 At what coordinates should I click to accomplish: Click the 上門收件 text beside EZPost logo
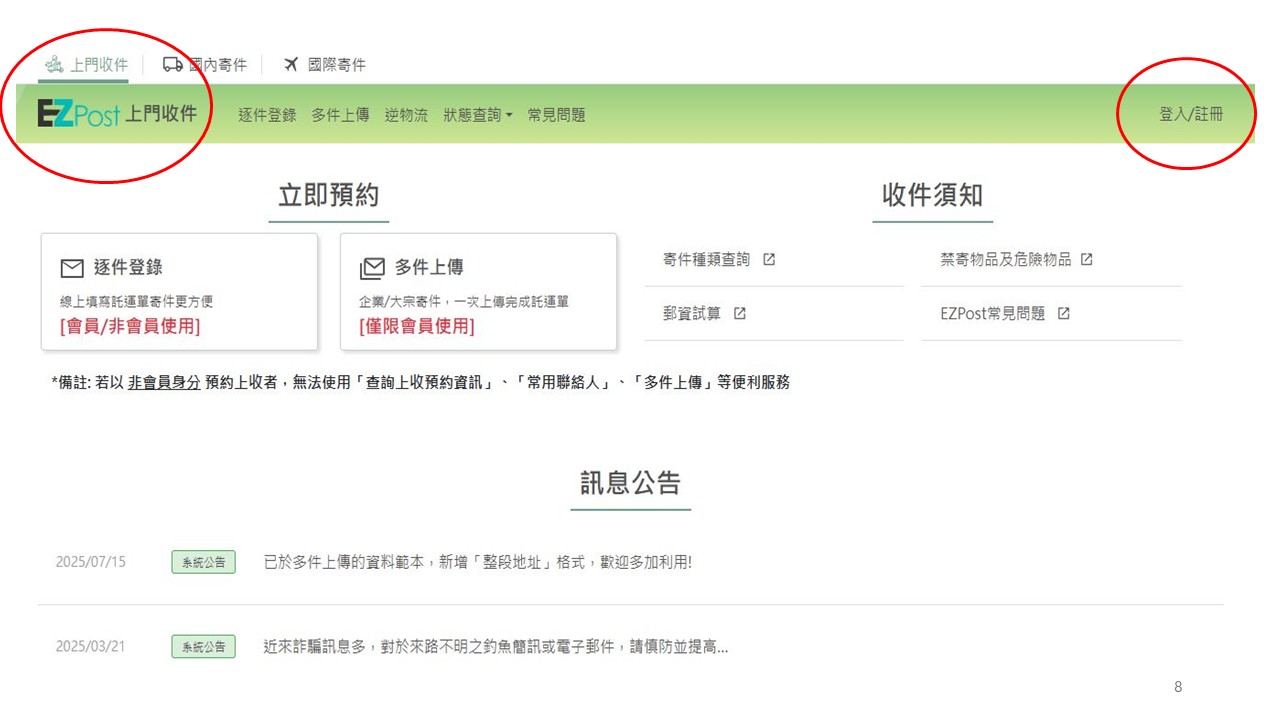click(161, 114)
